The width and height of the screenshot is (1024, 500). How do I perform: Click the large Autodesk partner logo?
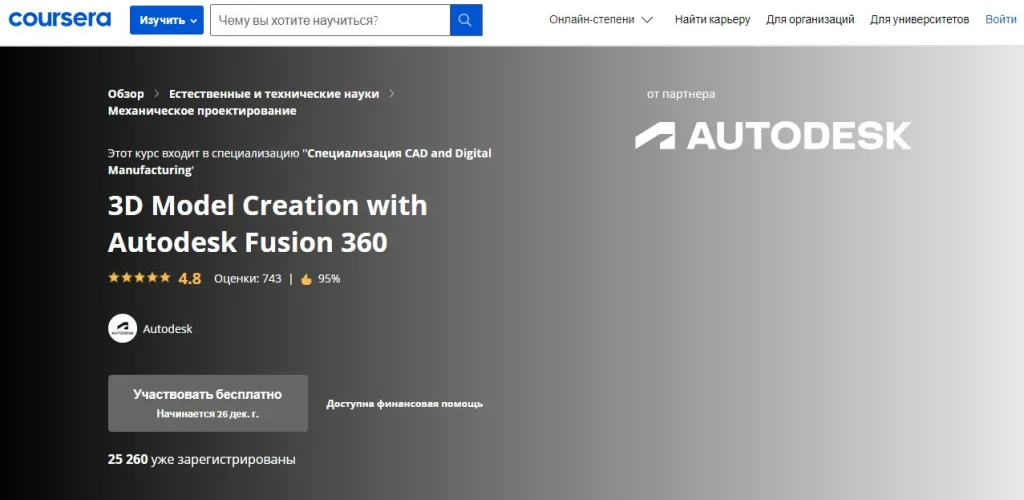(773, 135)
